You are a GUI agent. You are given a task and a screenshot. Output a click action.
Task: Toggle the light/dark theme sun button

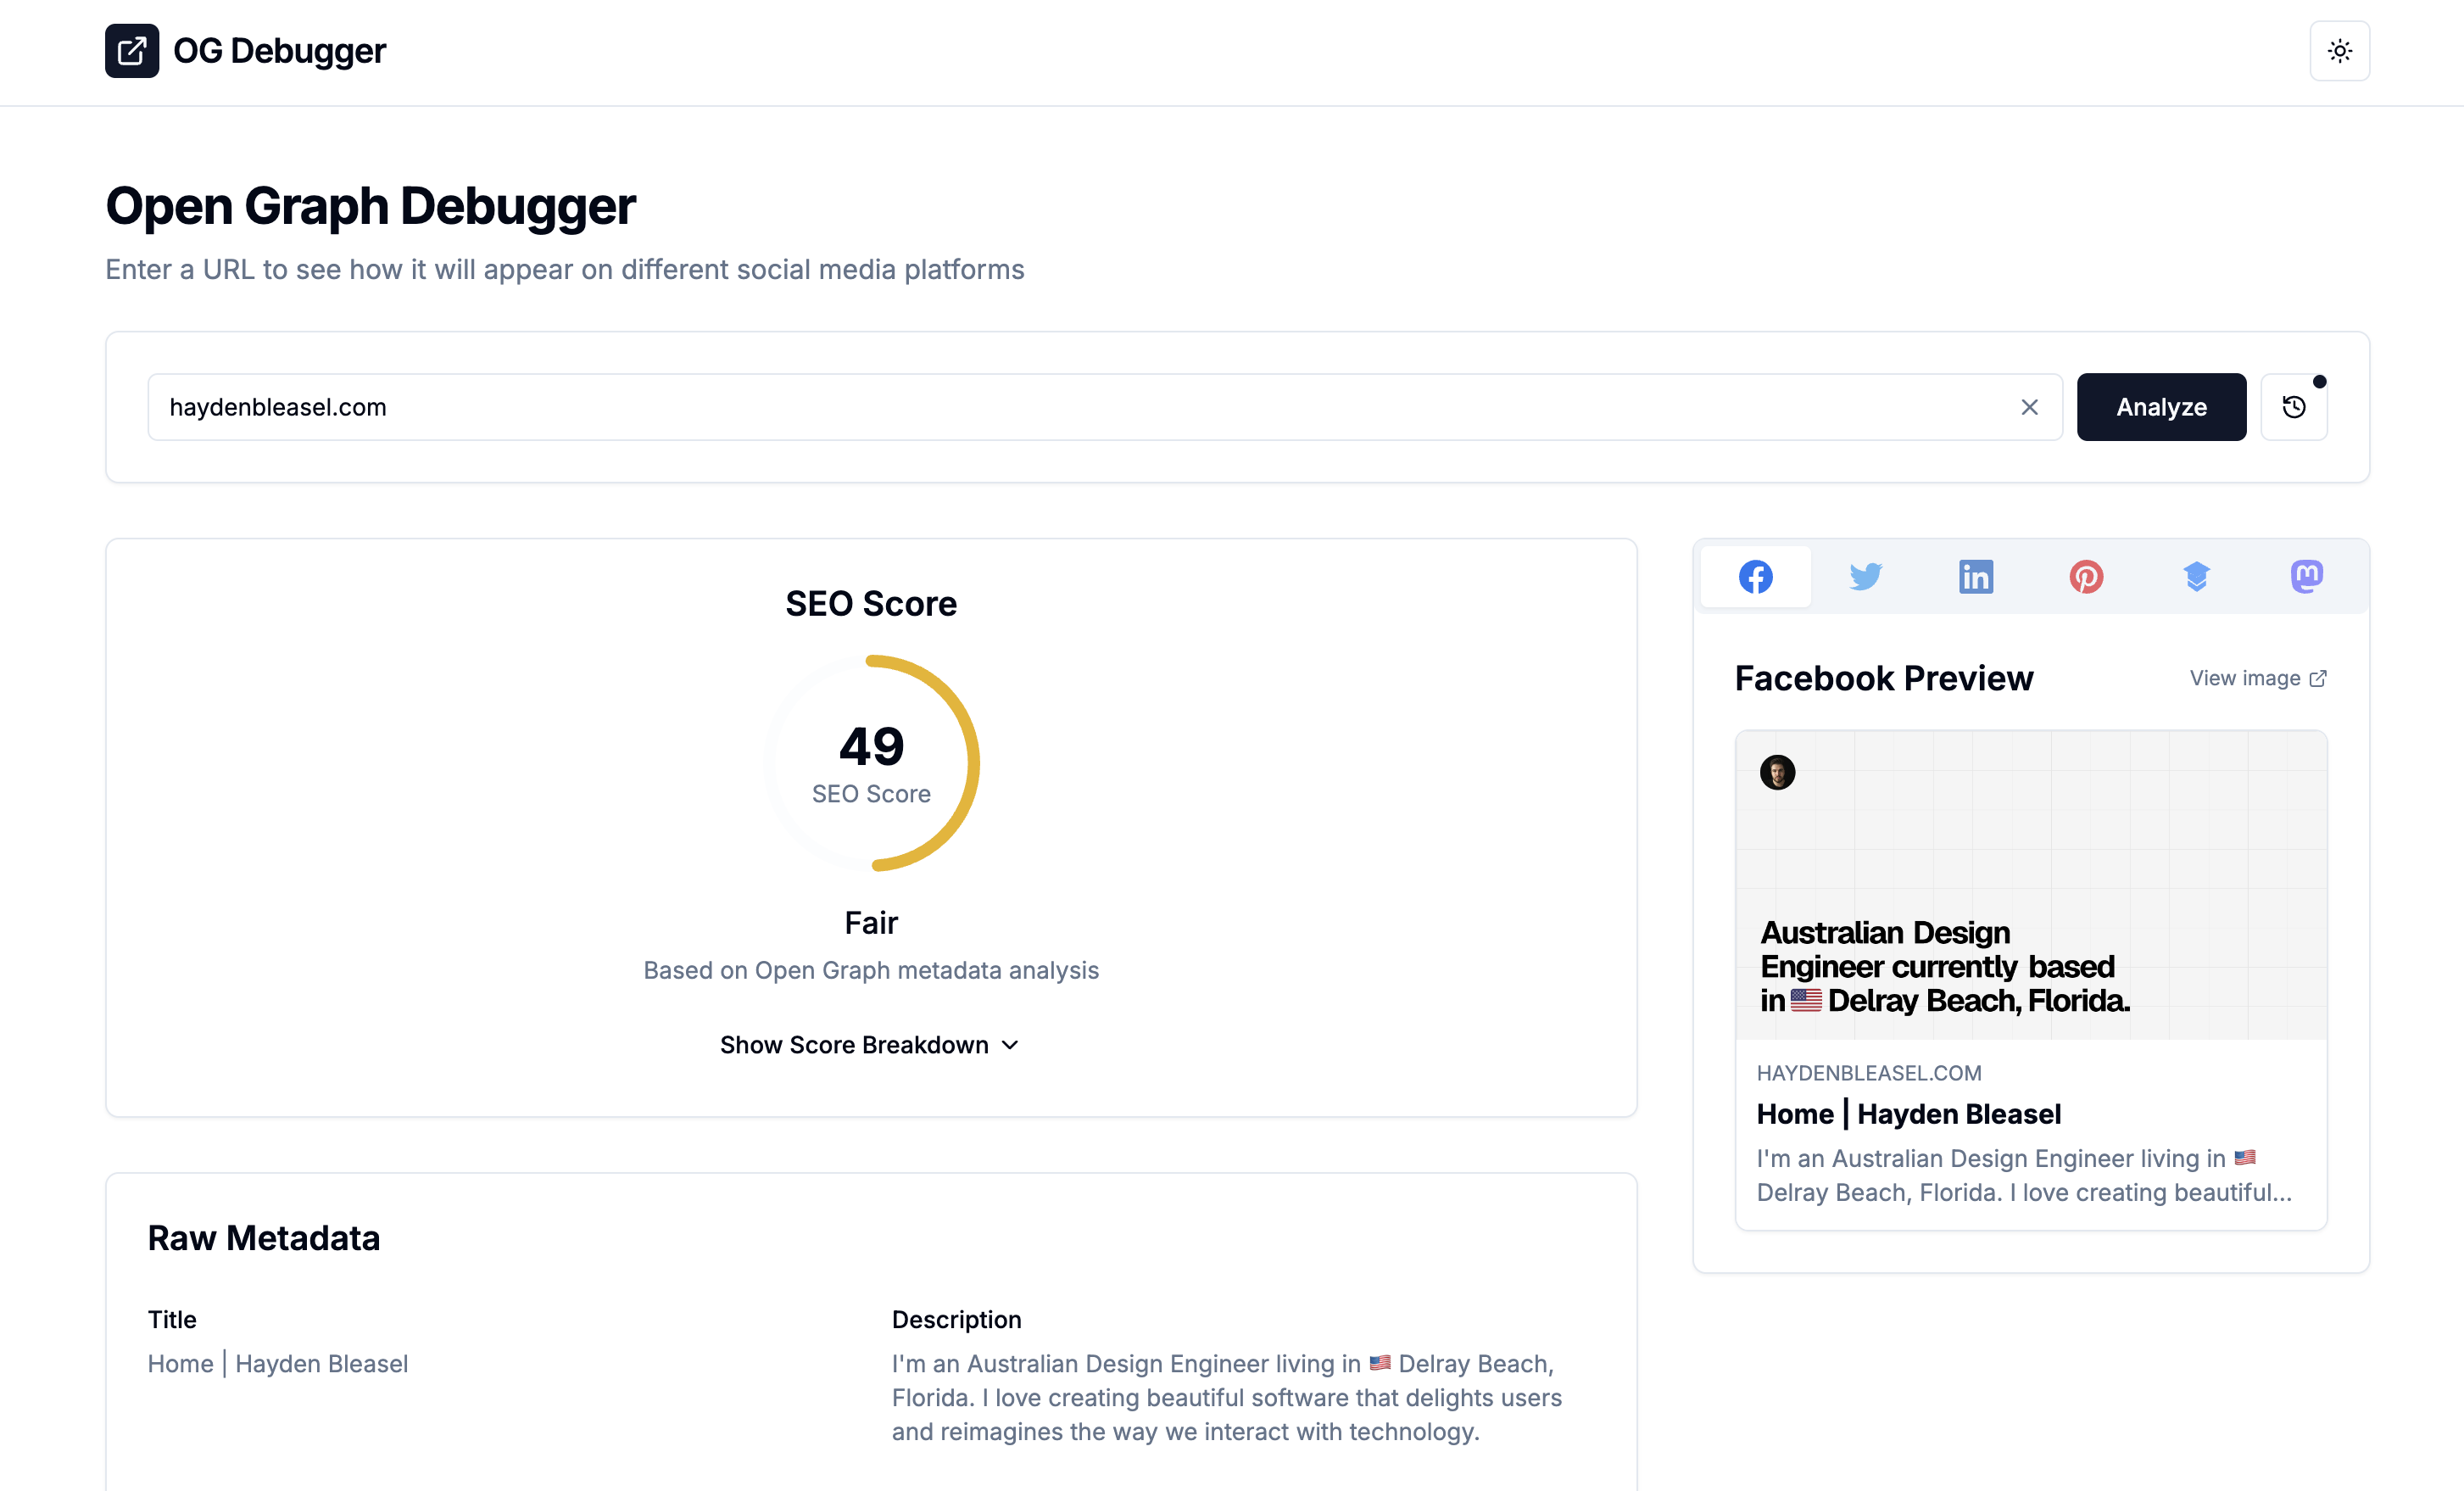click(2339, 51)
